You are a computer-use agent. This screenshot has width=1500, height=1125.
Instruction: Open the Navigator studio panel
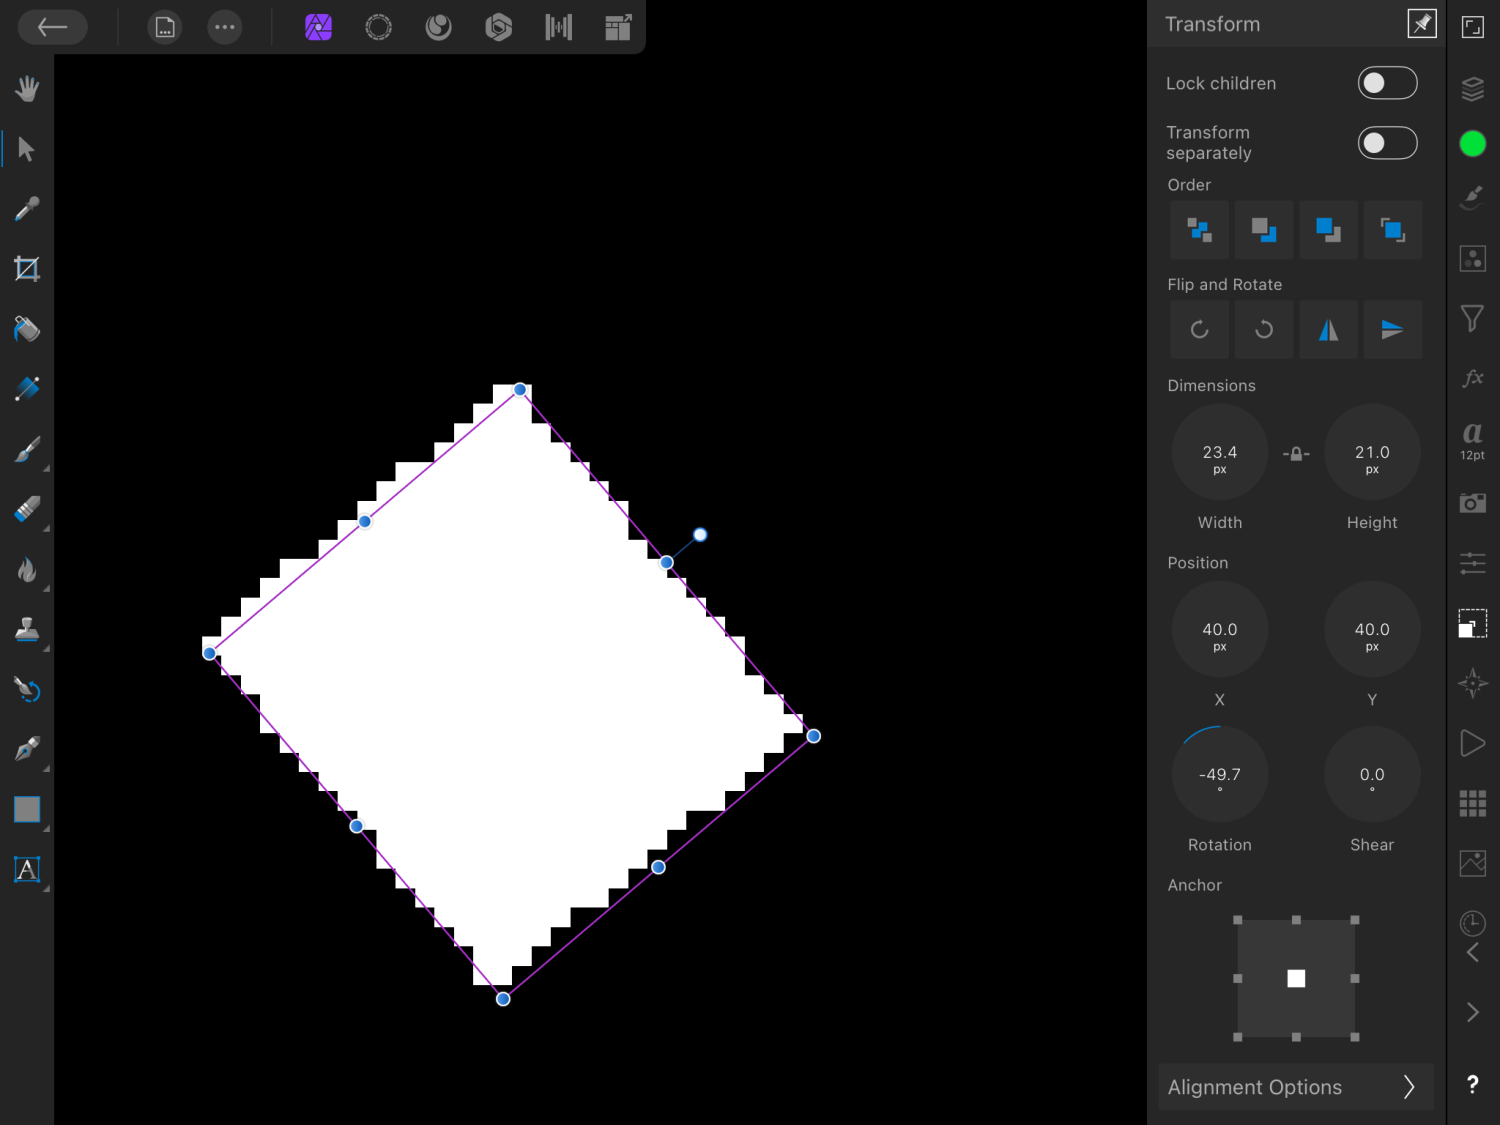pos(1472,684)
